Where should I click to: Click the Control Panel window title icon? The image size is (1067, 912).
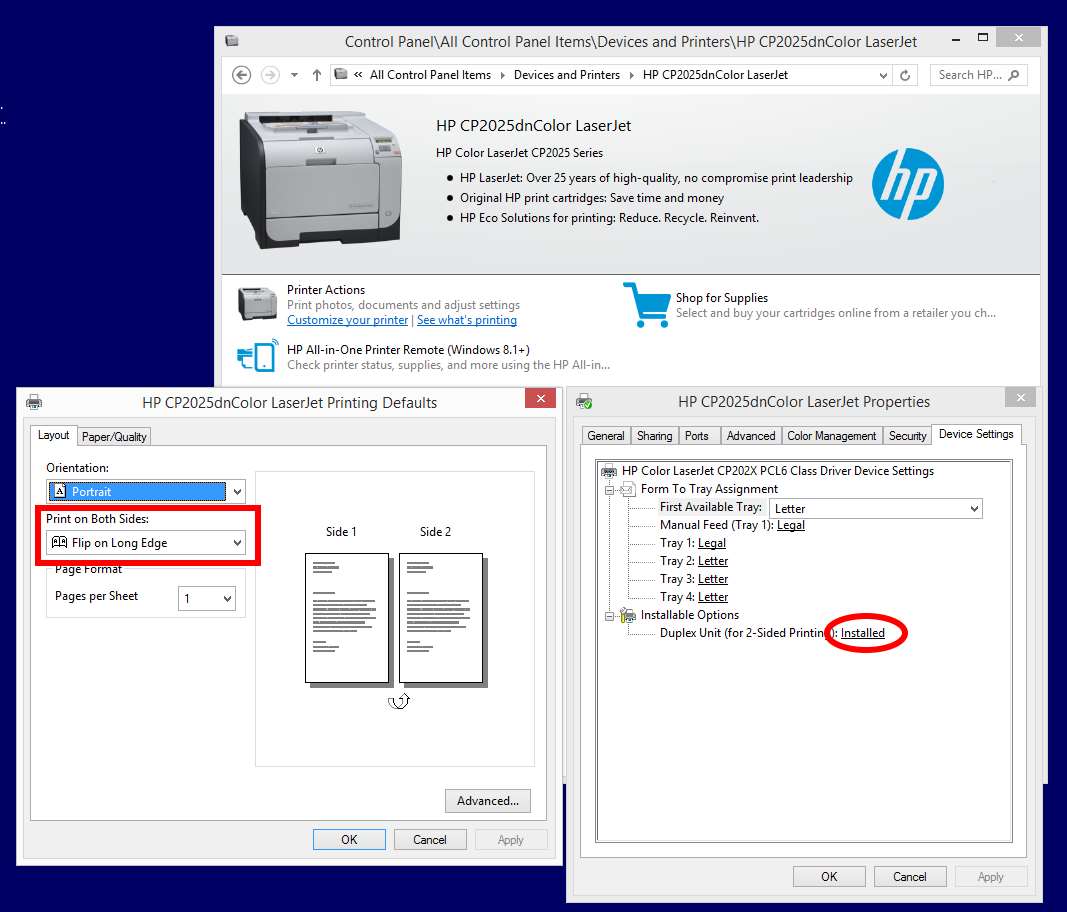coord(232,41)
